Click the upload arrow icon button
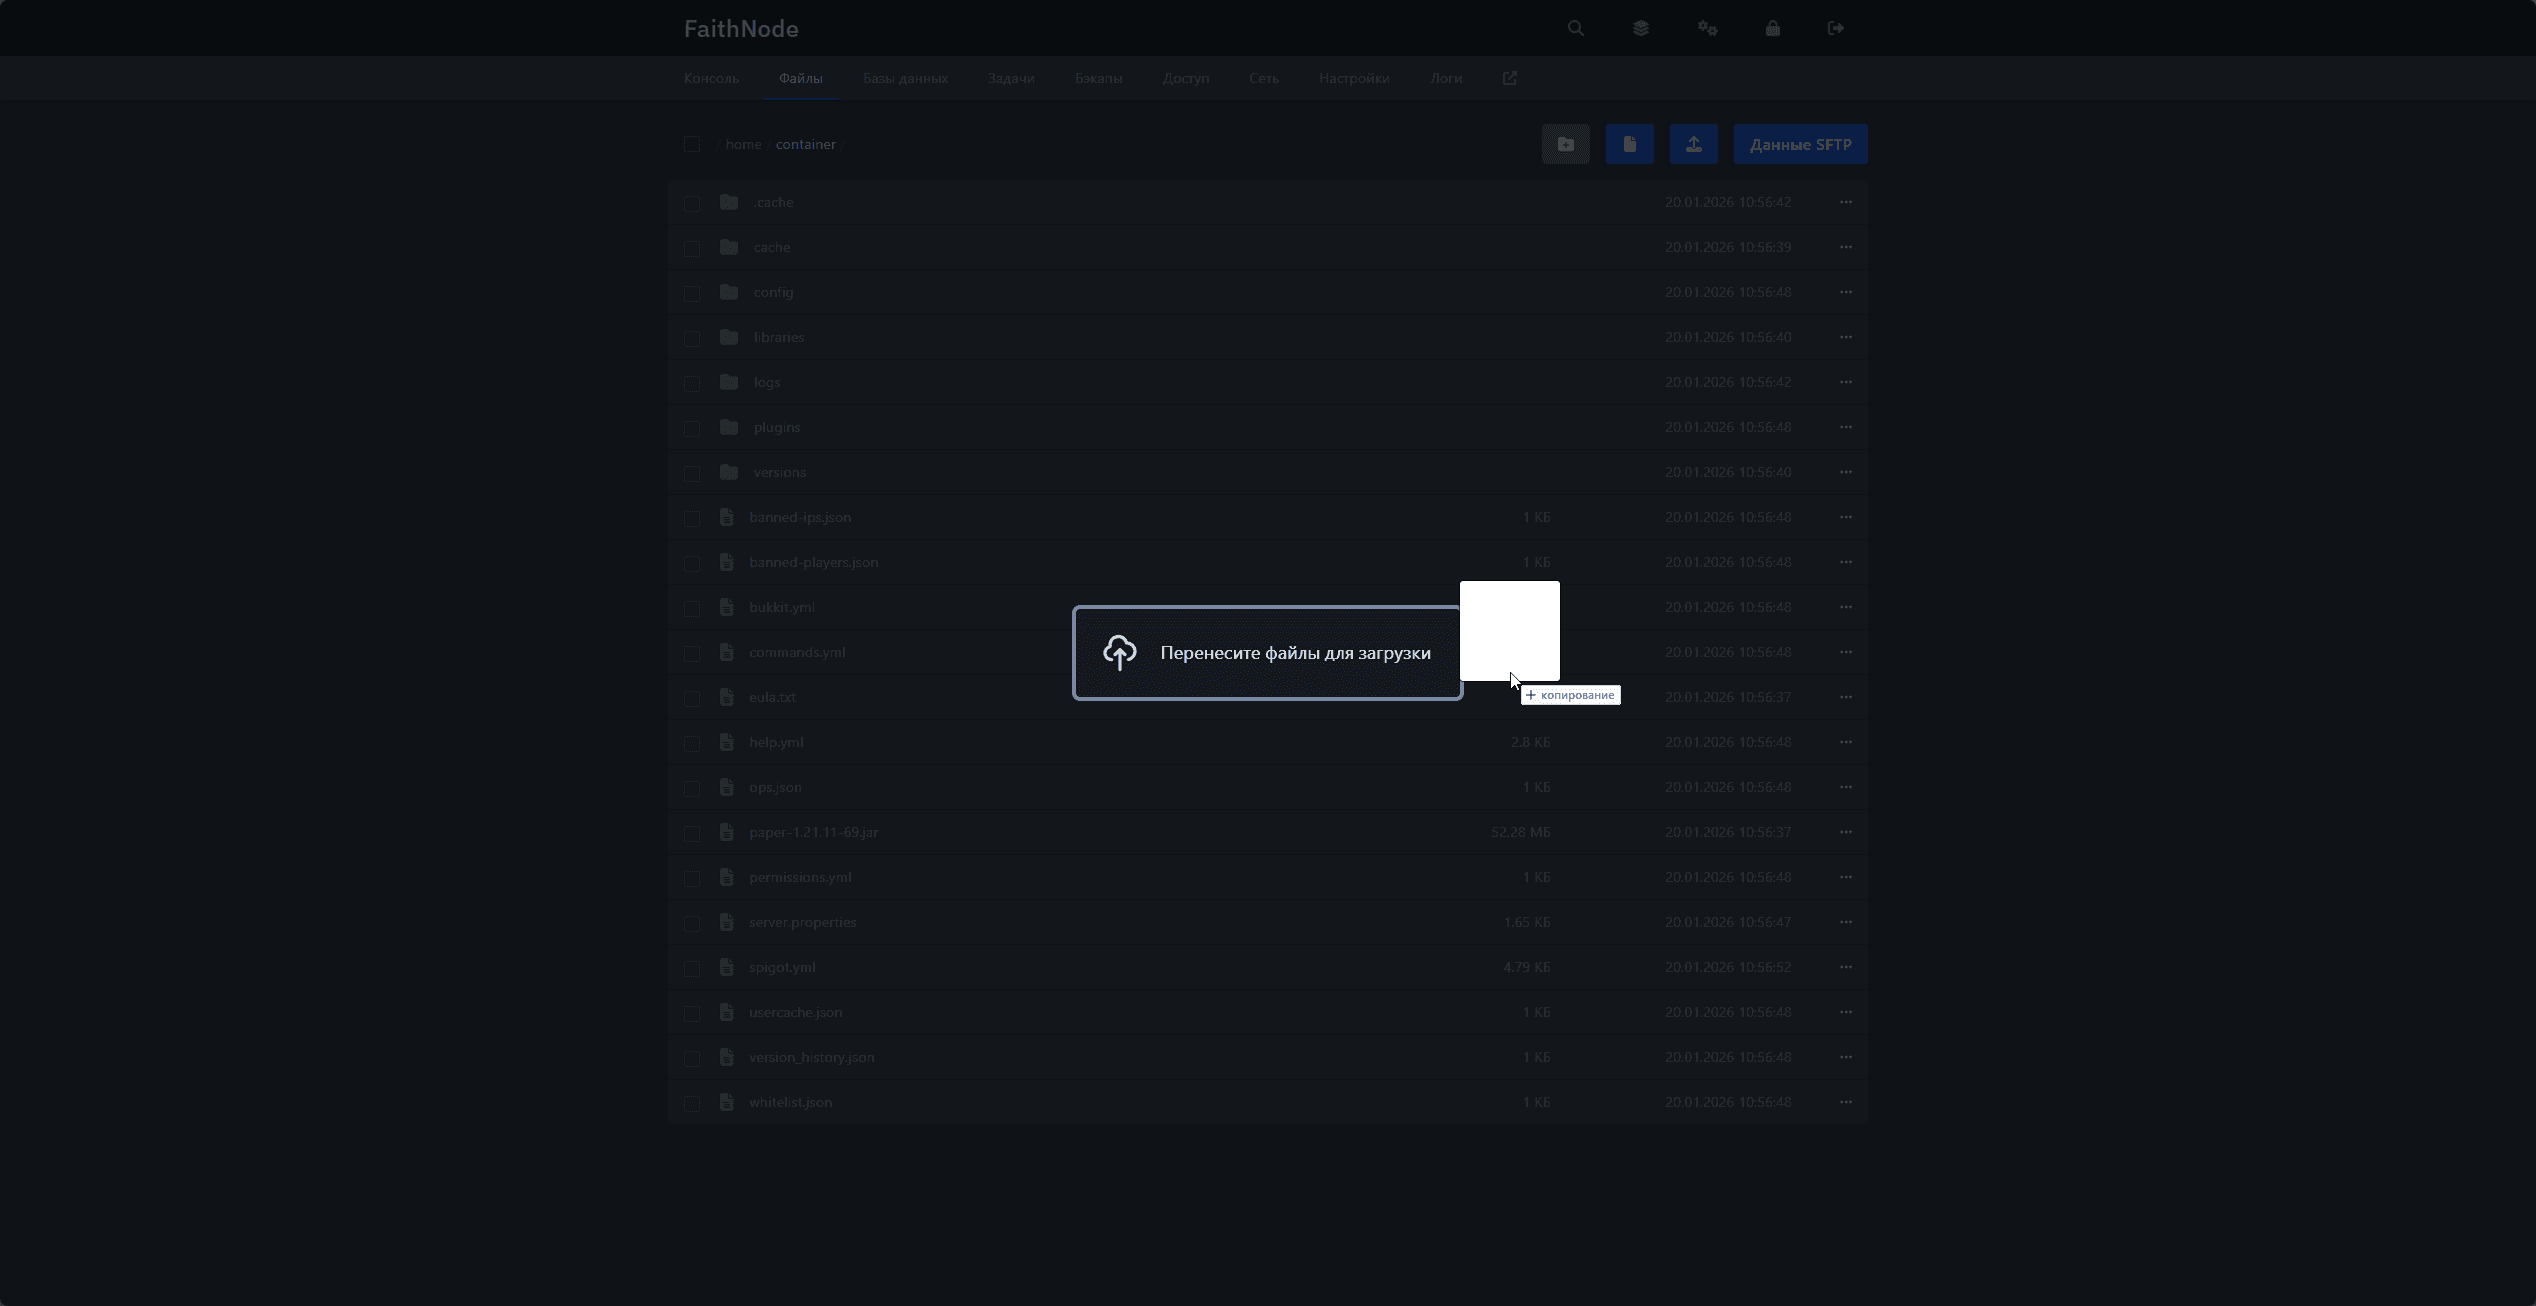Image resolution: width=2536 pixels, height=1306 pixels. click(1694, 144)
